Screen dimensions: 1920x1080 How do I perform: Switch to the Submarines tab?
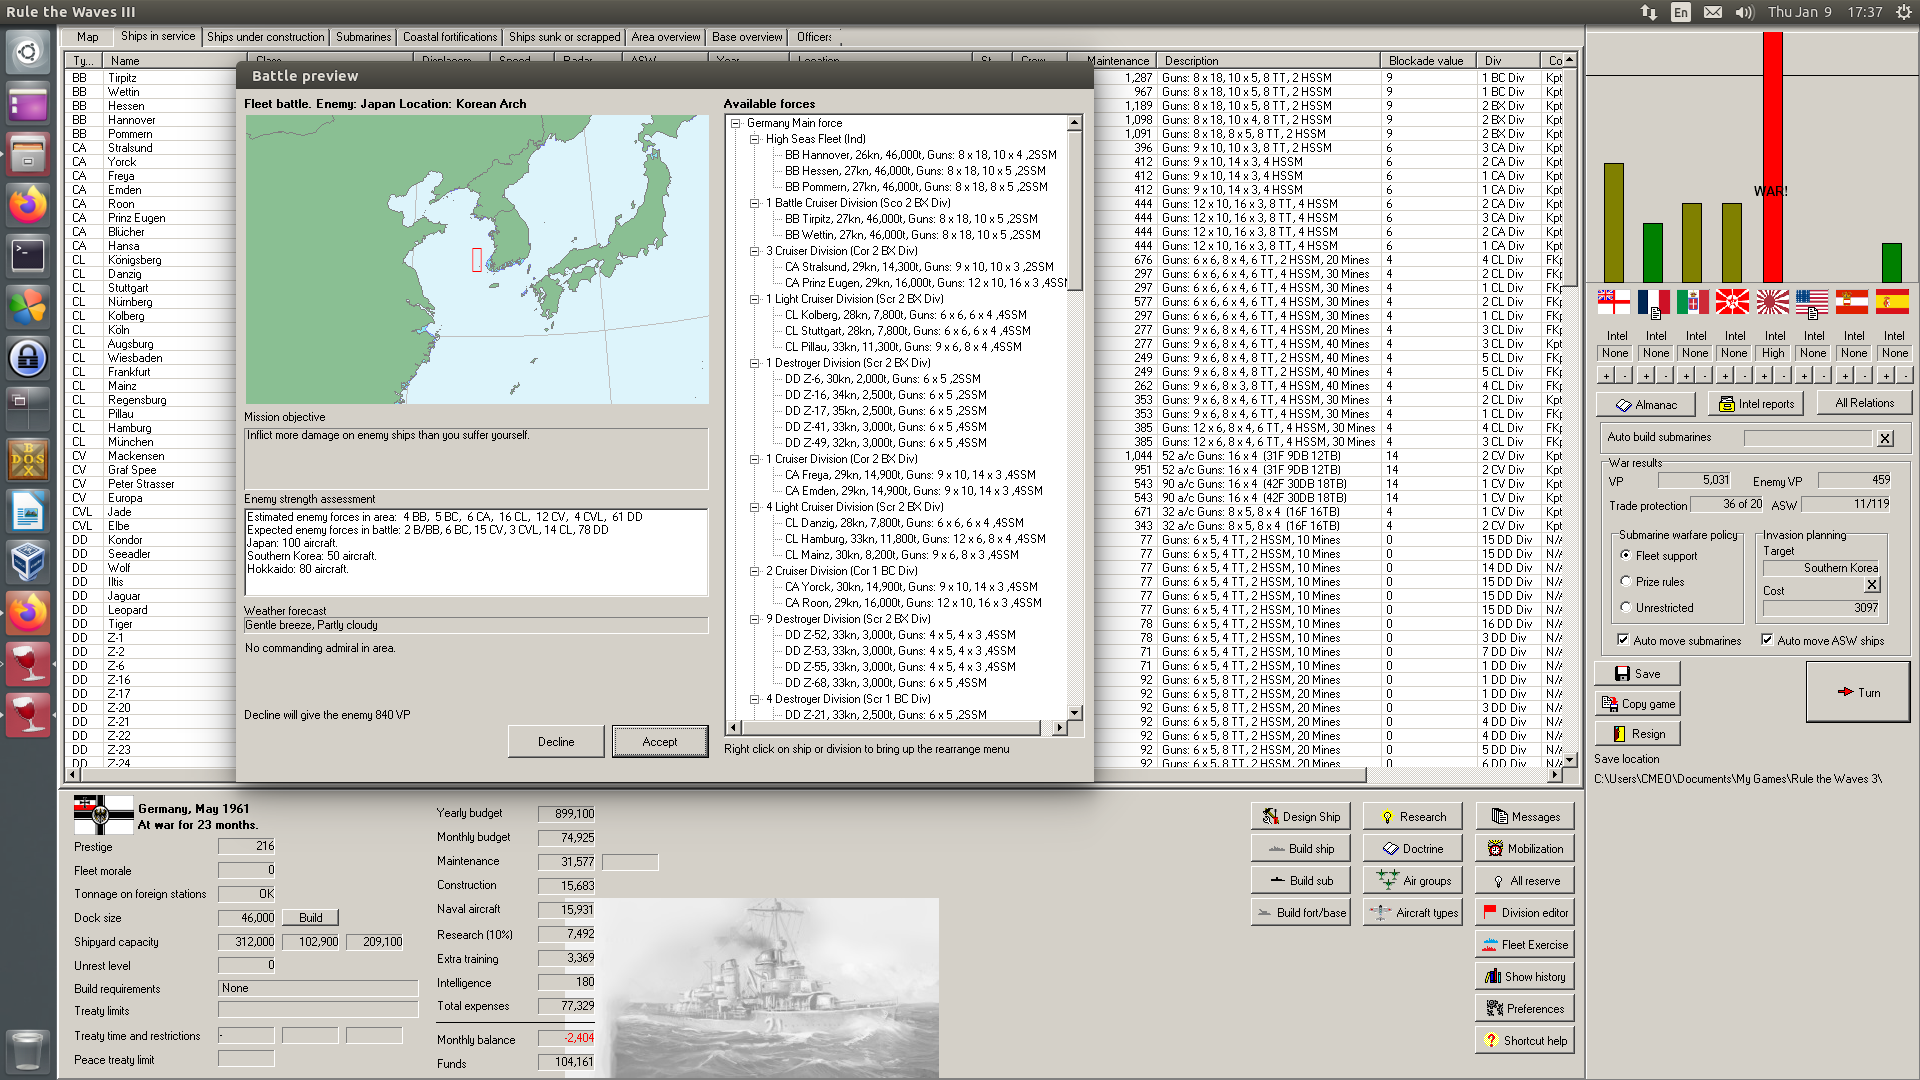coord(364,37)
